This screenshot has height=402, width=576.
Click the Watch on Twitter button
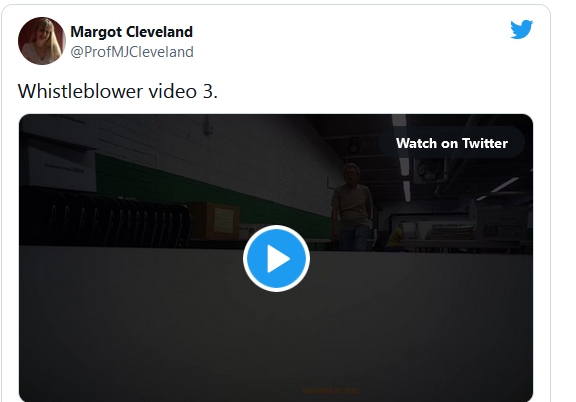(452, 143)
